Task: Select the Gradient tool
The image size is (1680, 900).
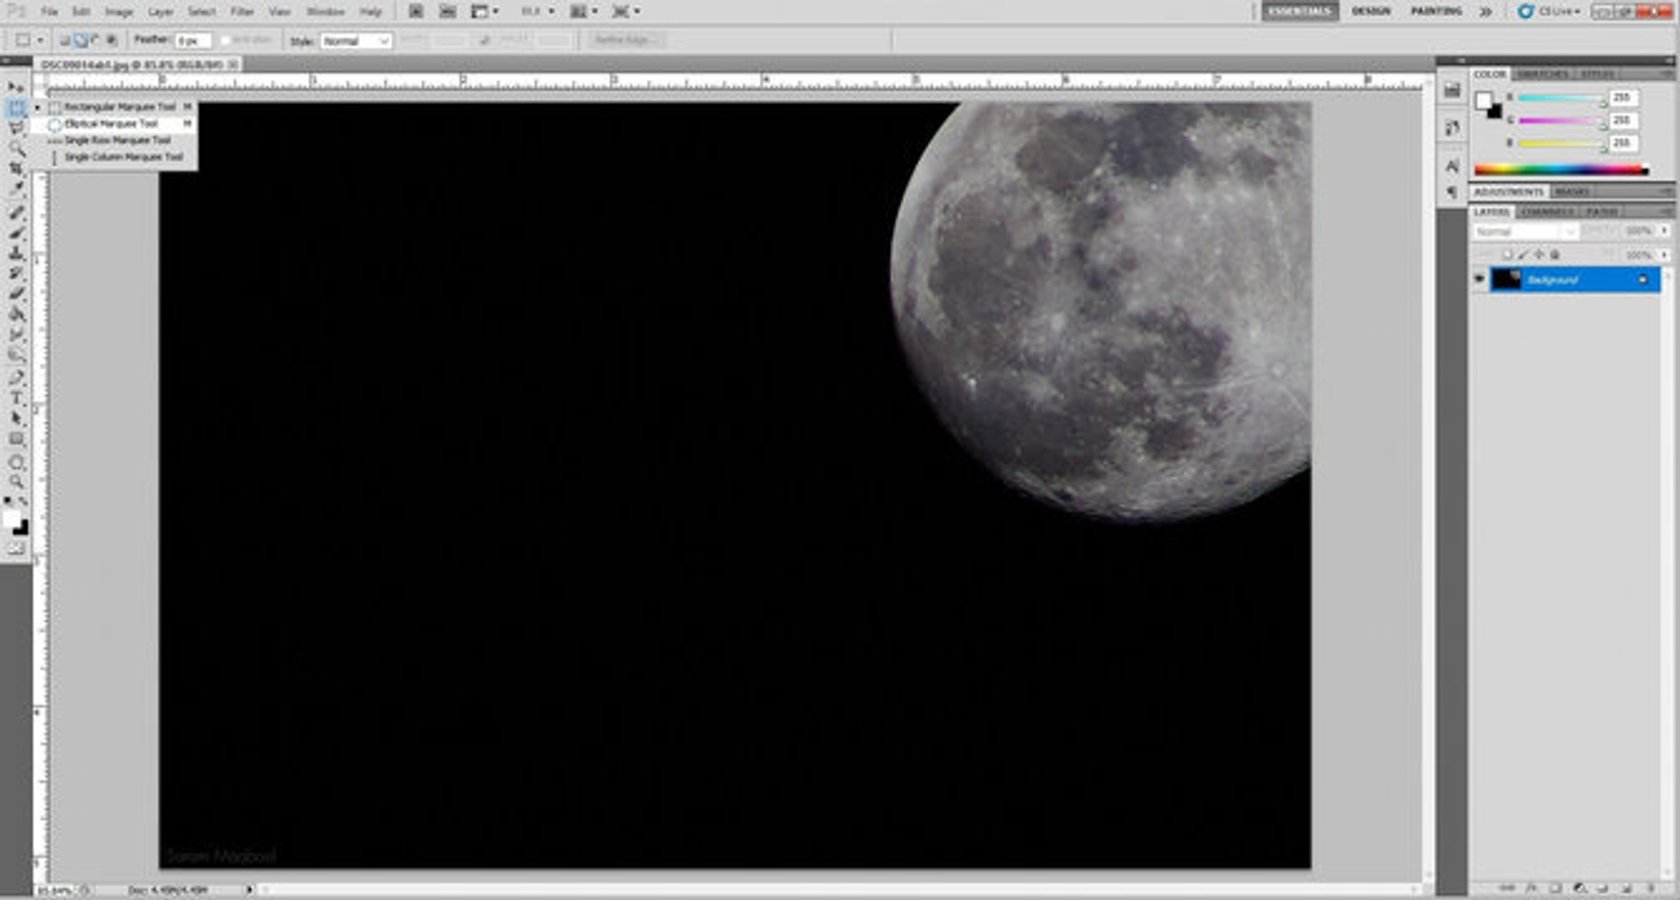Action: (x=16, y=314)
